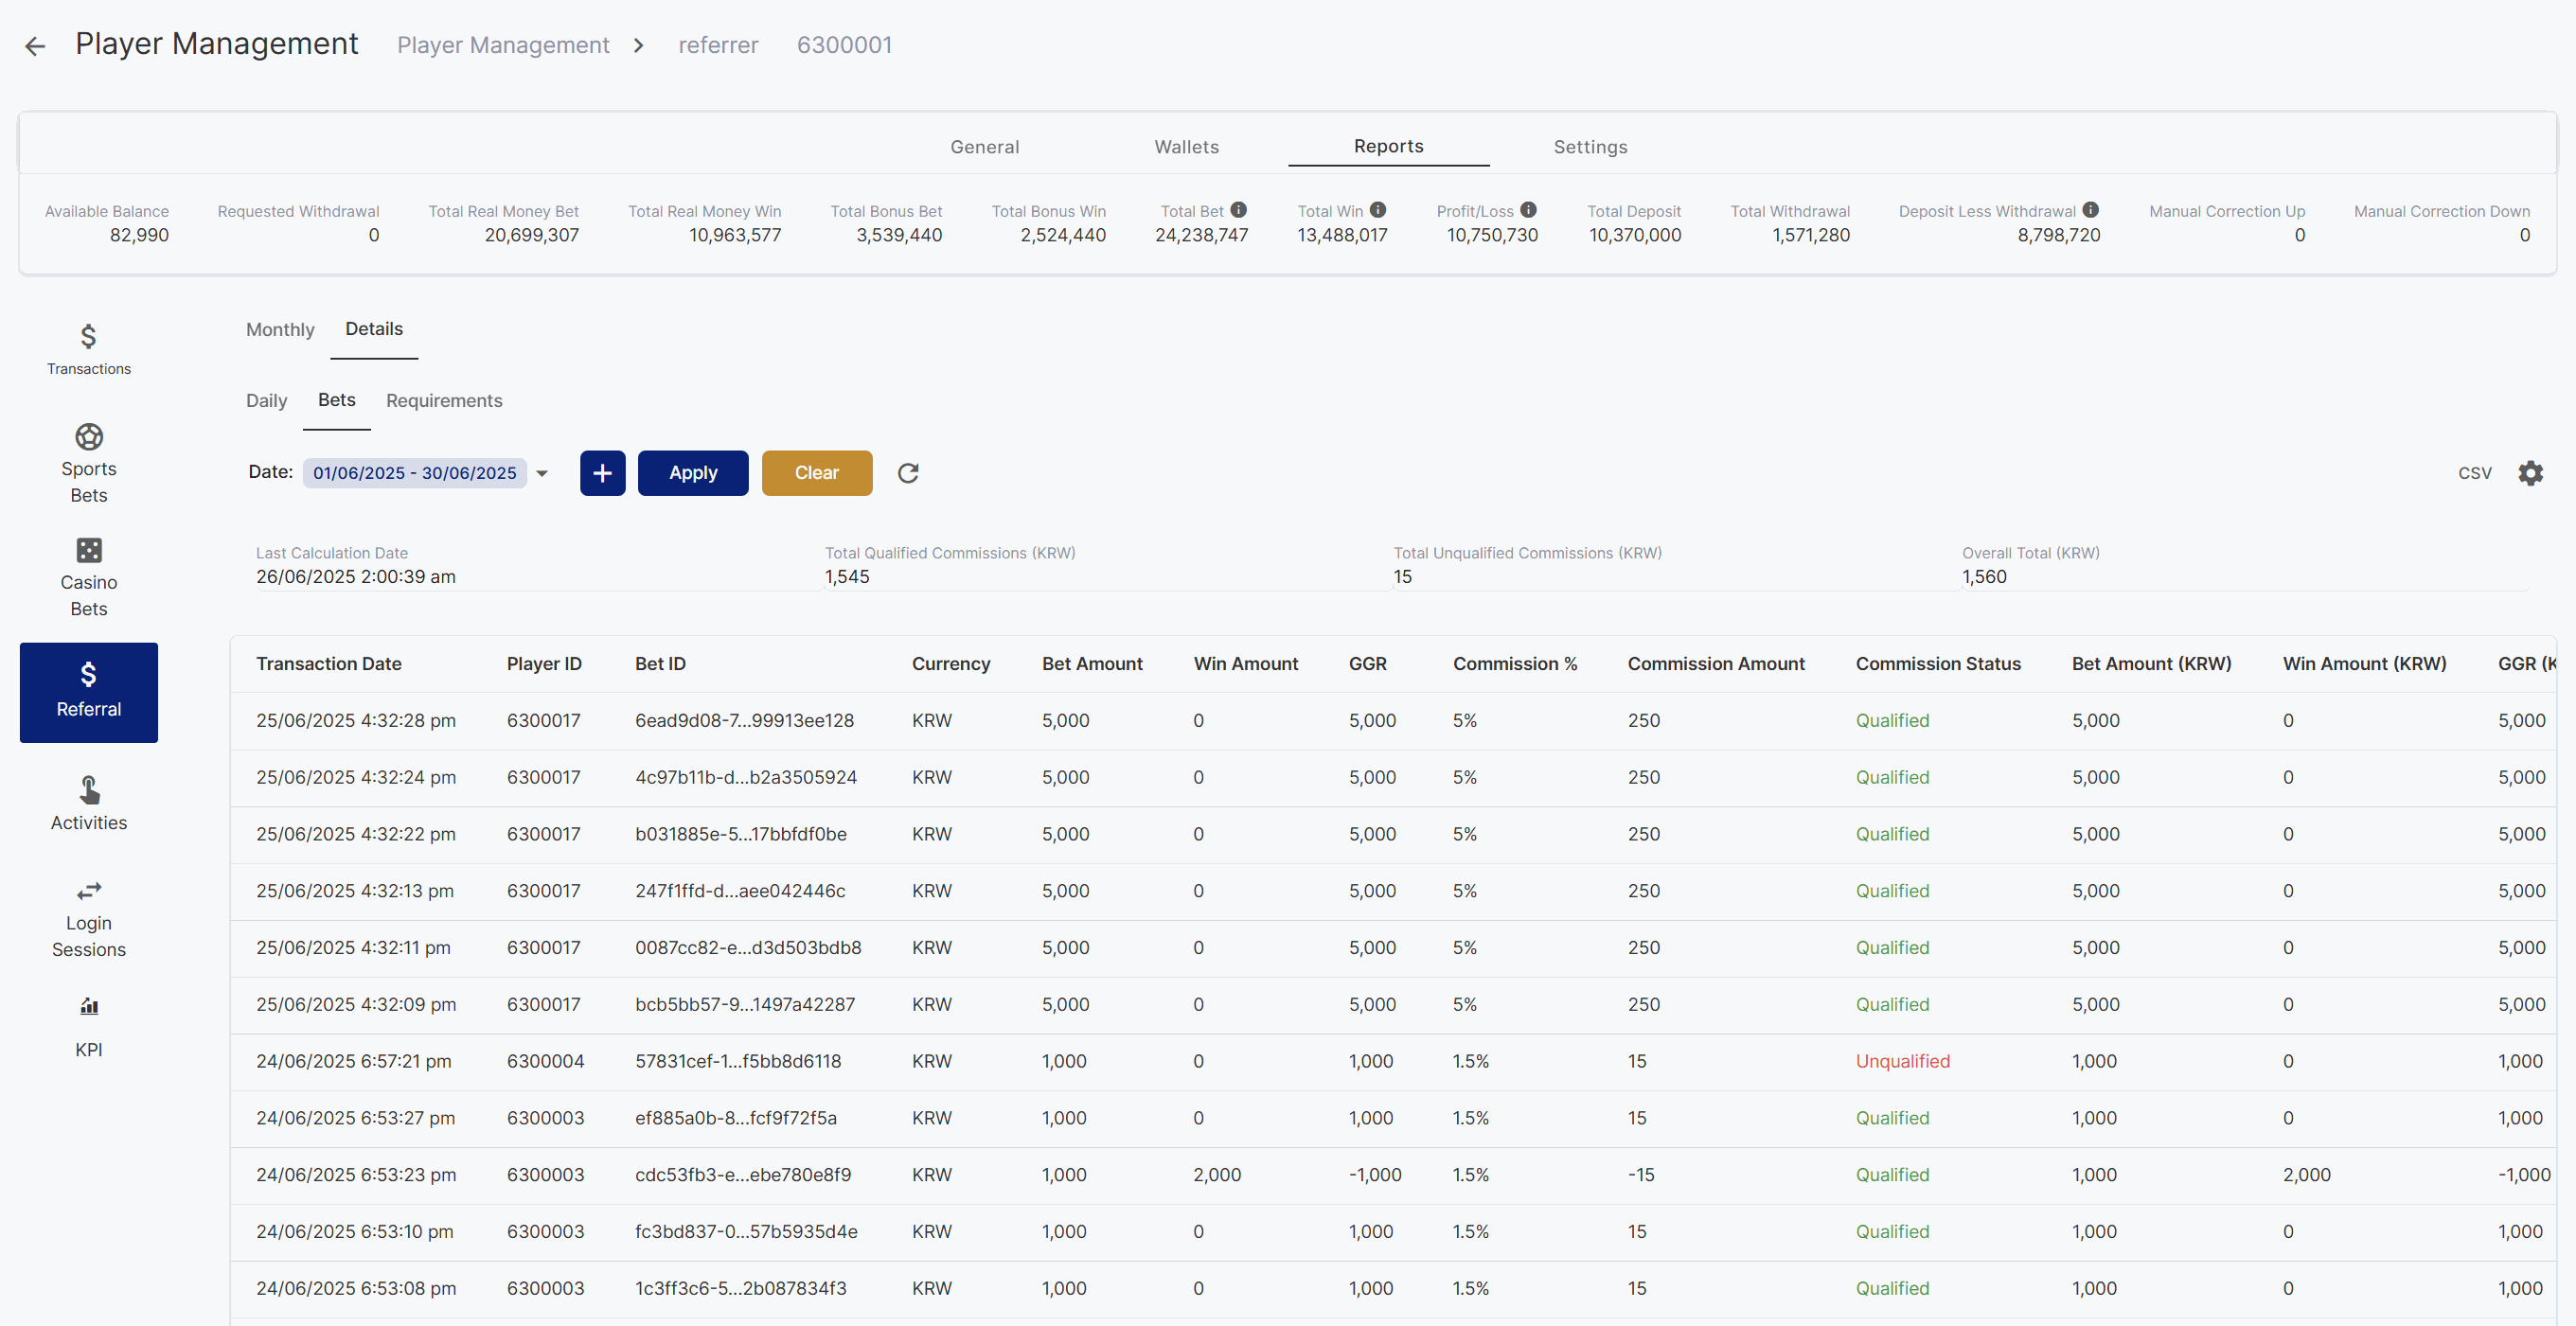Show Profit/Loss info tooltip
Screen dimensions: 2576x1326
click(x=1528, y=210)
